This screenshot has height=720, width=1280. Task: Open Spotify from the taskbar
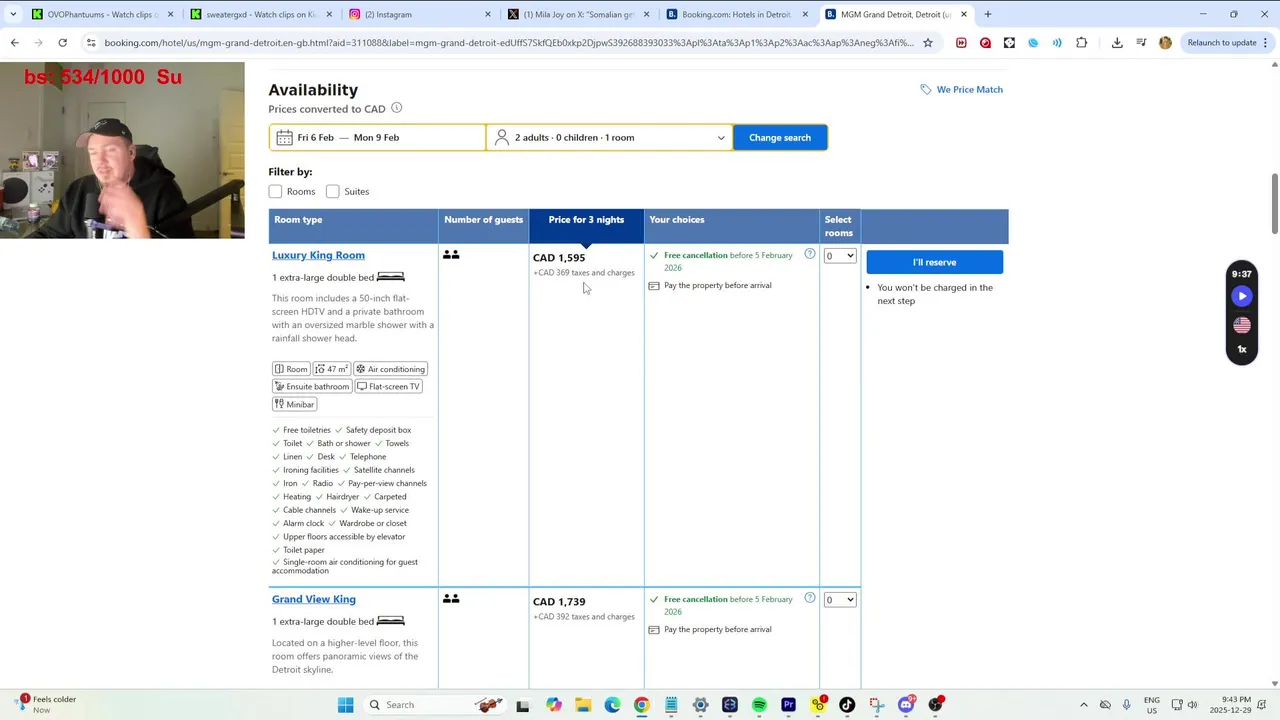coord(759,705)
